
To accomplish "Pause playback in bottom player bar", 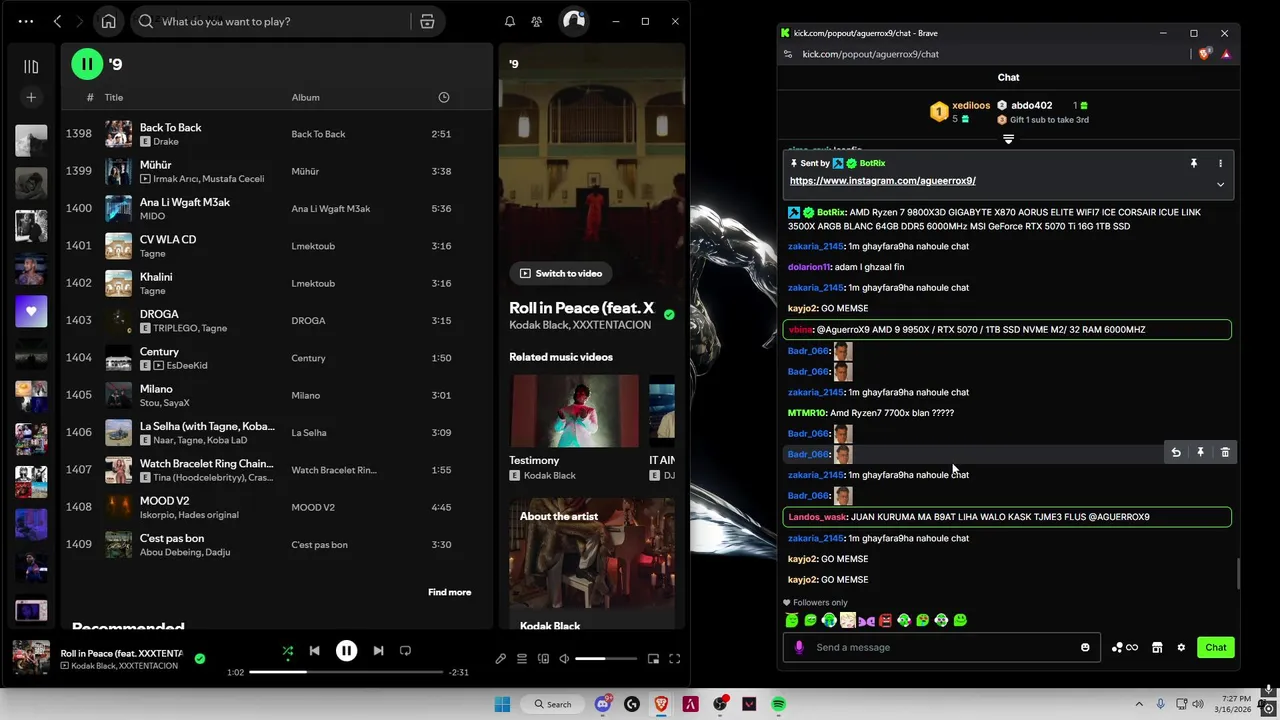I will 346,651.
